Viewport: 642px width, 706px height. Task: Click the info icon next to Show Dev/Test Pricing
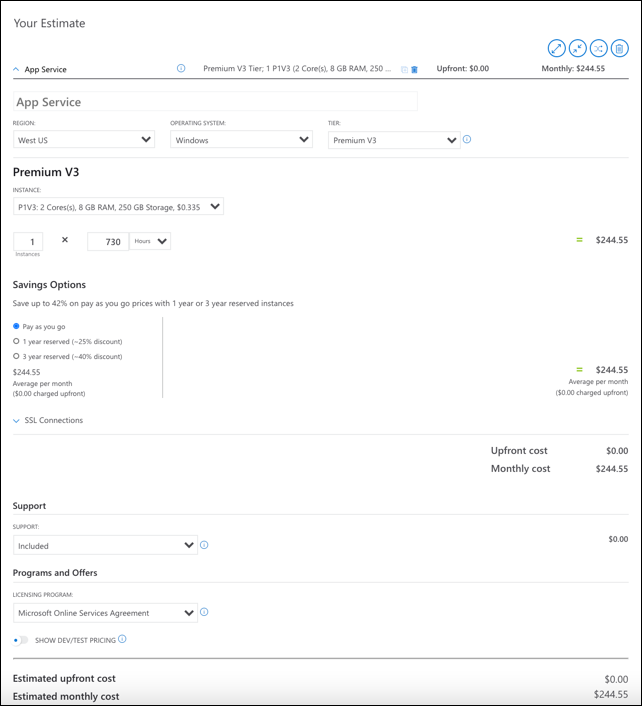(122, 639)
